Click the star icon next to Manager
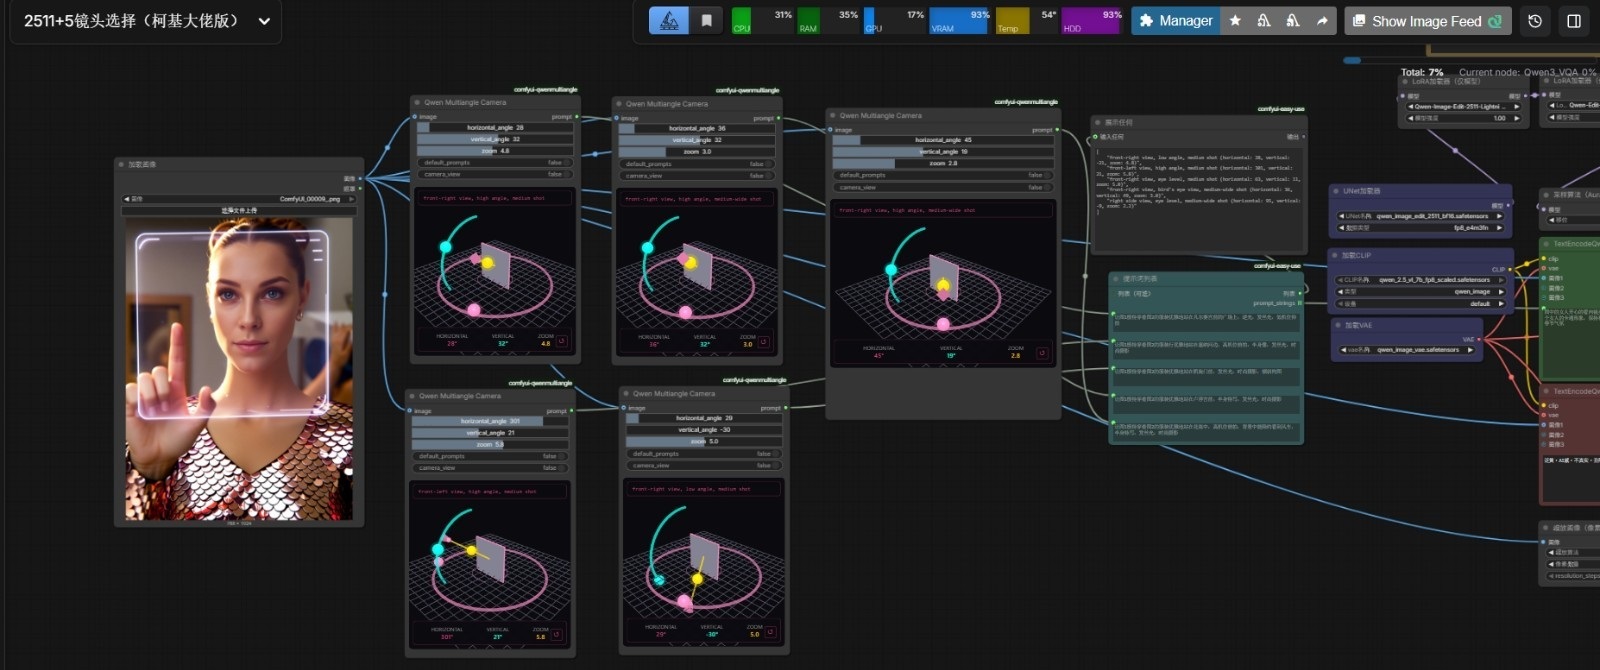1600x670 pixels. click(x=1235, y=21)
